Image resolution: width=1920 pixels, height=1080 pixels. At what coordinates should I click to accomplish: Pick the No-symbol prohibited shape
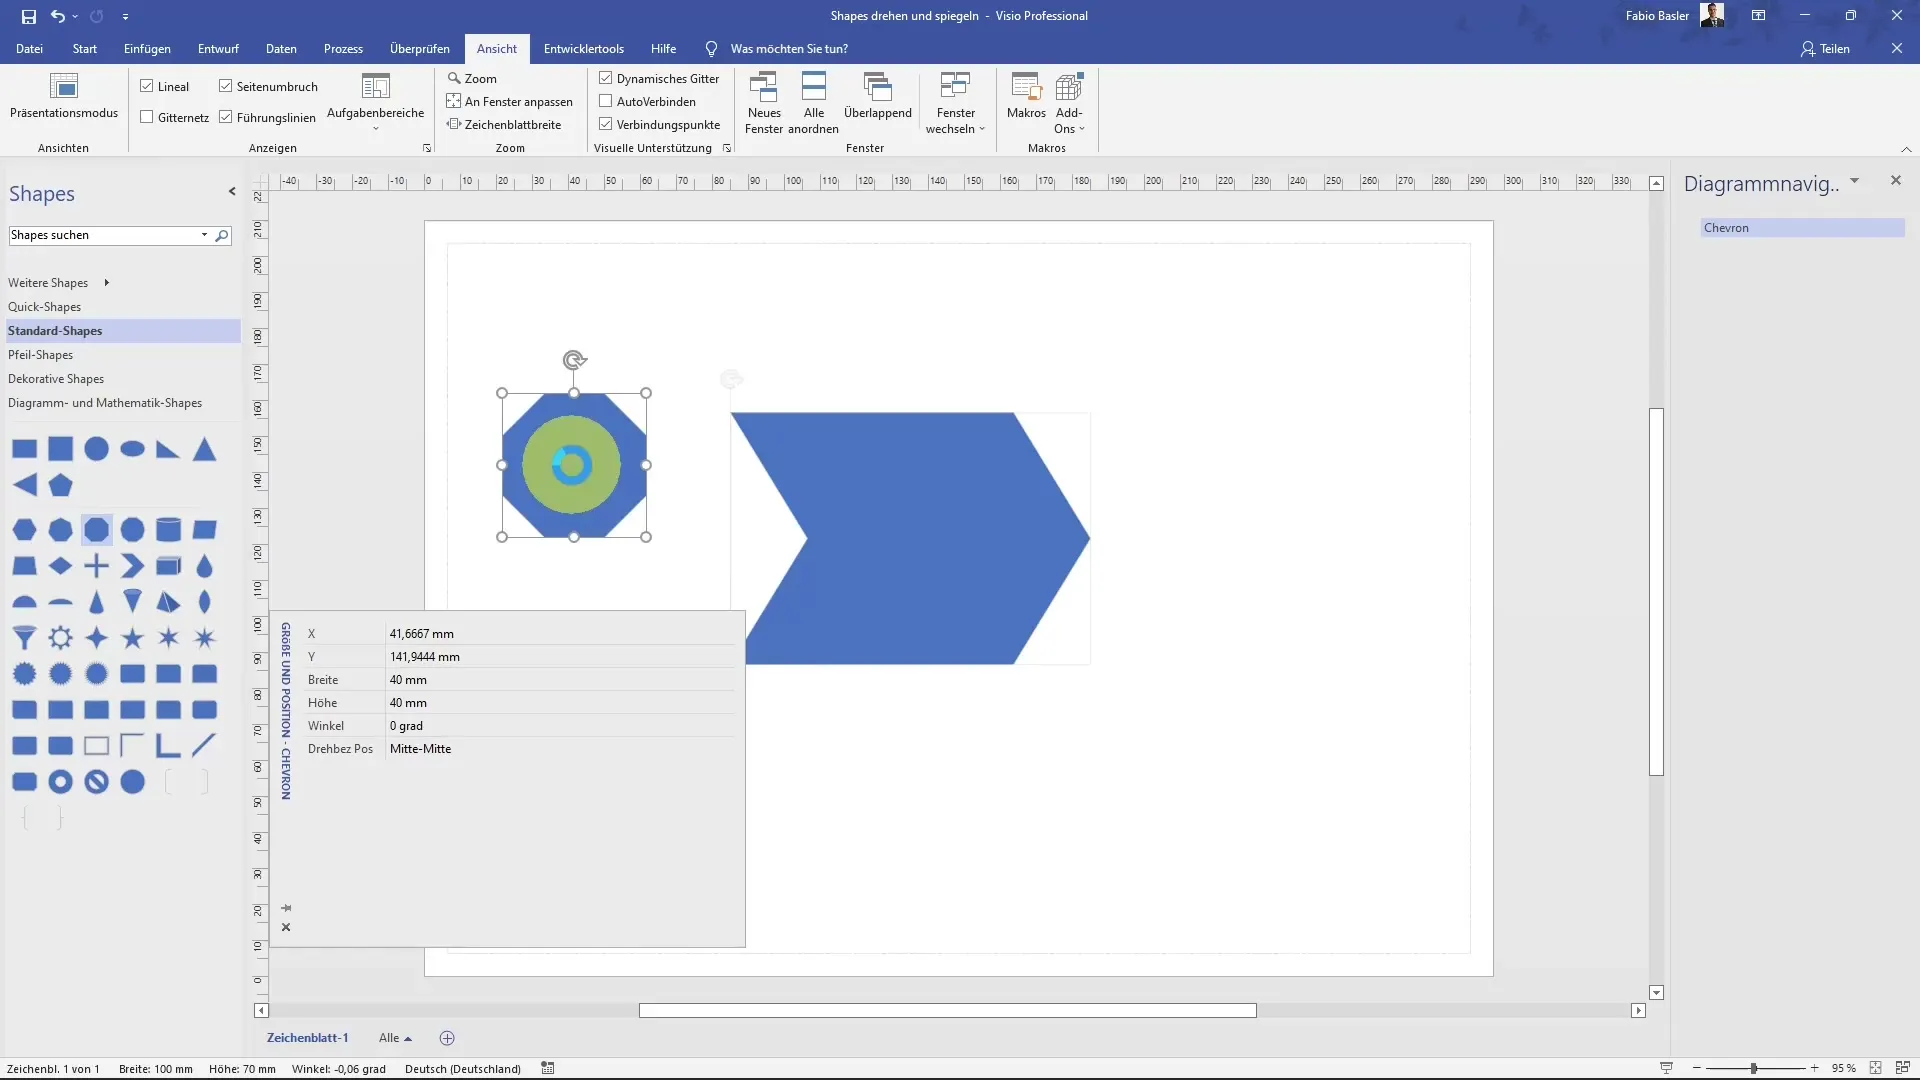tap(96, 782)
